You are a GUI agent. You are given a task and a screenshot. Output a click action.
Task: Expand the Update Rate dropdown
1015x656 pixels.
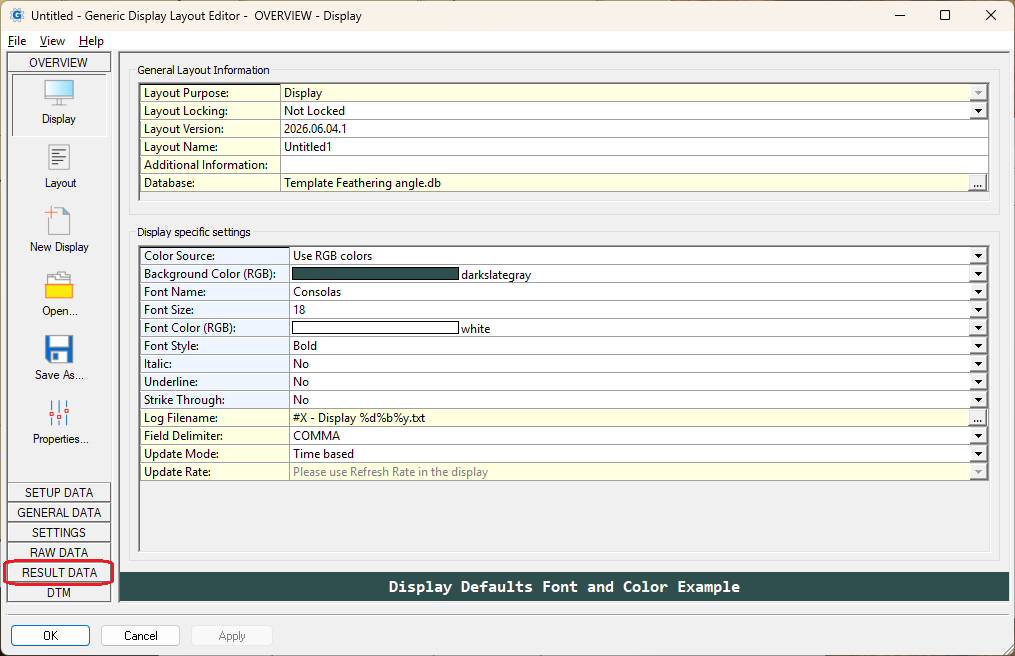pos(978,472)
